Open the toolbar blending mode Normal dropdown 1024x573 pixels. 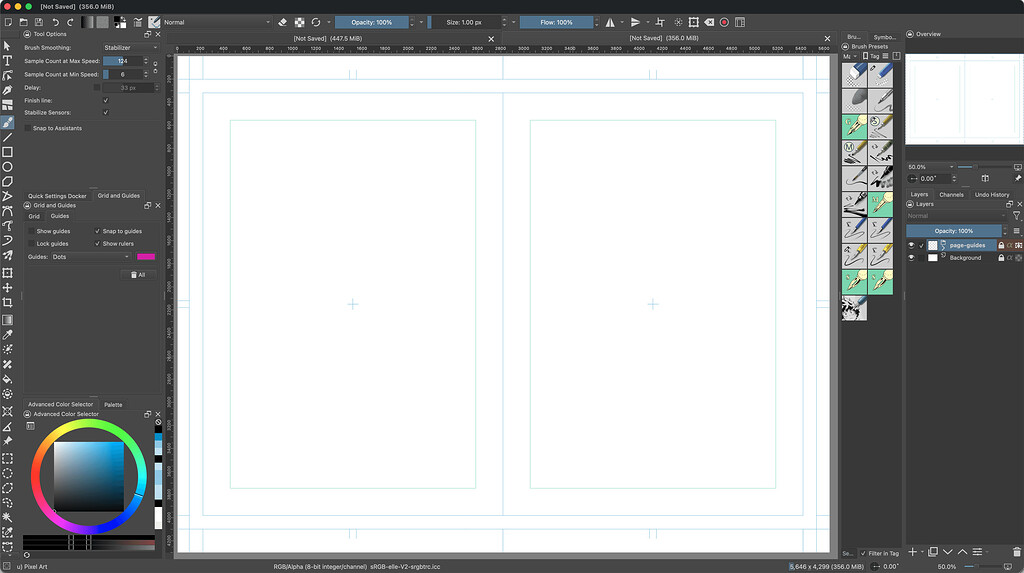point(216,22)
